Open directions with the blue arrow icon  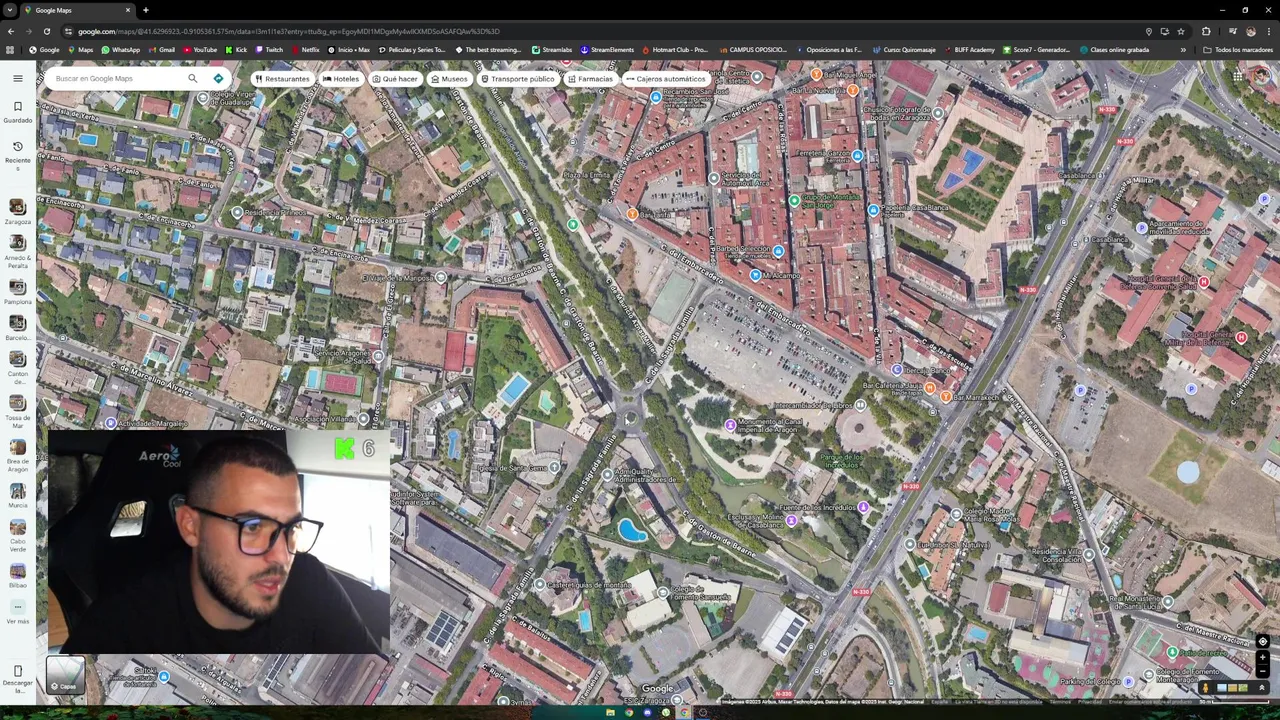pyautogui.click(x=218, y=78)
